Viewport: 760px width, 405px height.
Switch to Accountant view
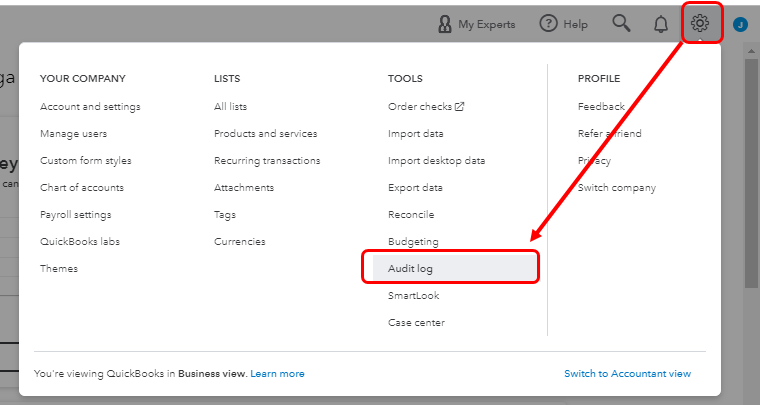pos(627,373)
